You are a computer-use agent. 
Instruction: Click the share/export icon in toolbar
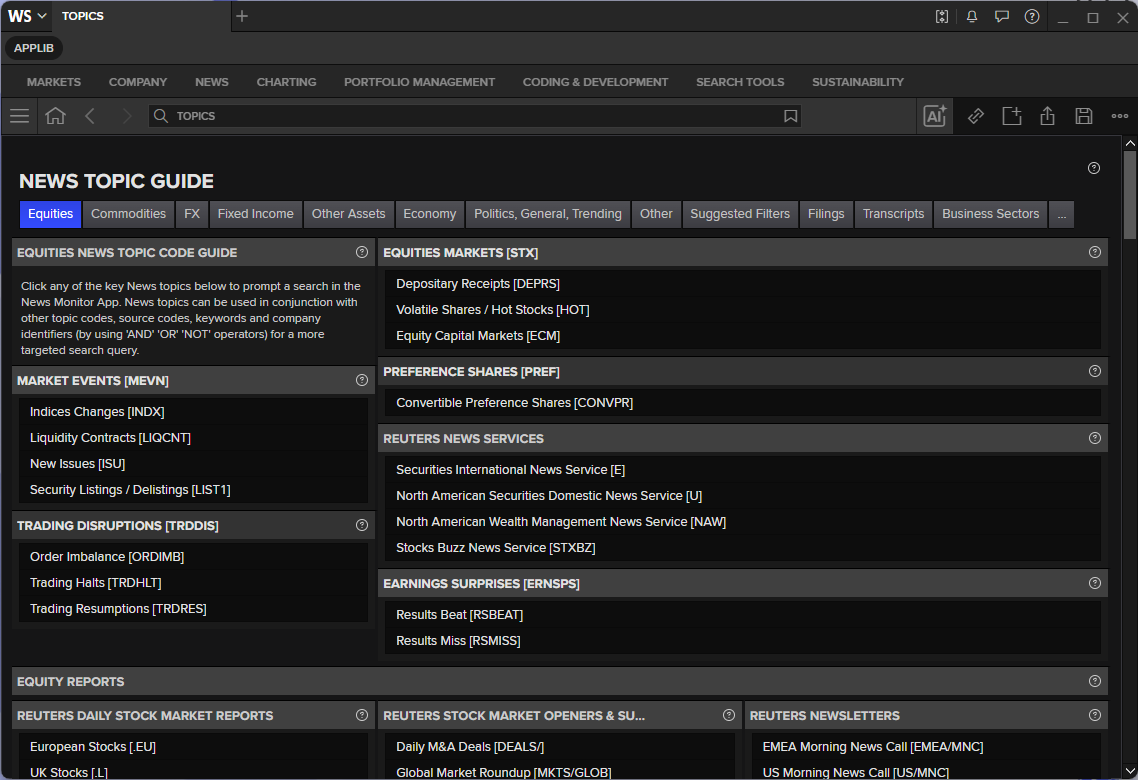pos(1047,116)
